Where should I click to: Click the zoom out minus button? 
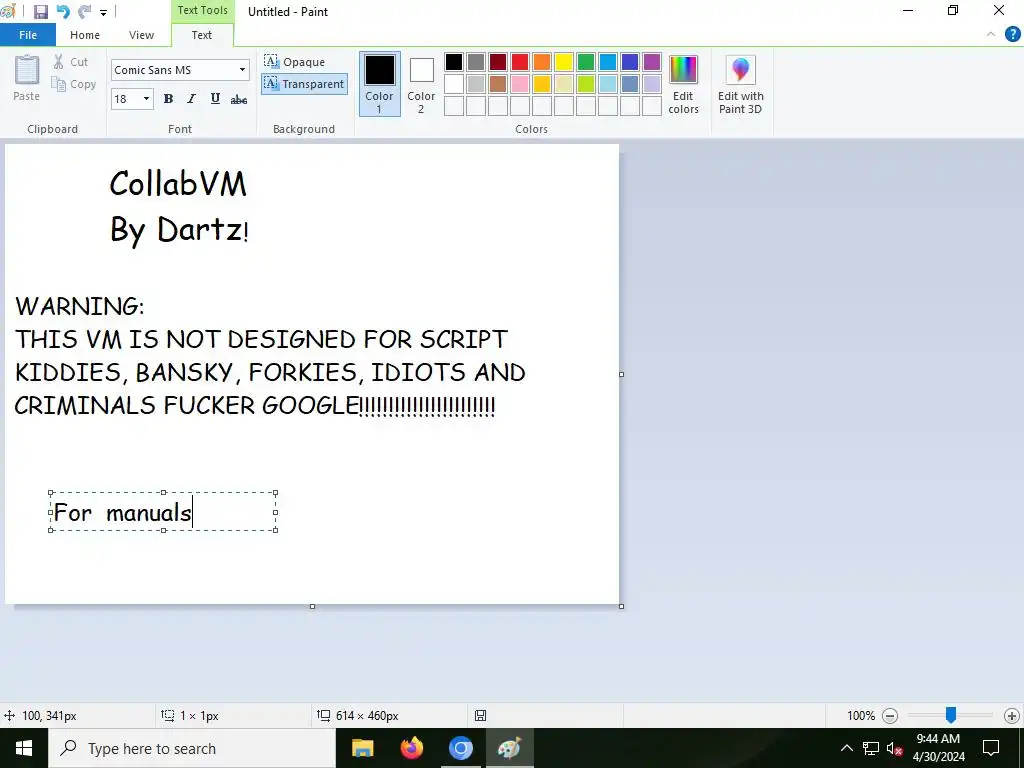(x=889, y=716)
